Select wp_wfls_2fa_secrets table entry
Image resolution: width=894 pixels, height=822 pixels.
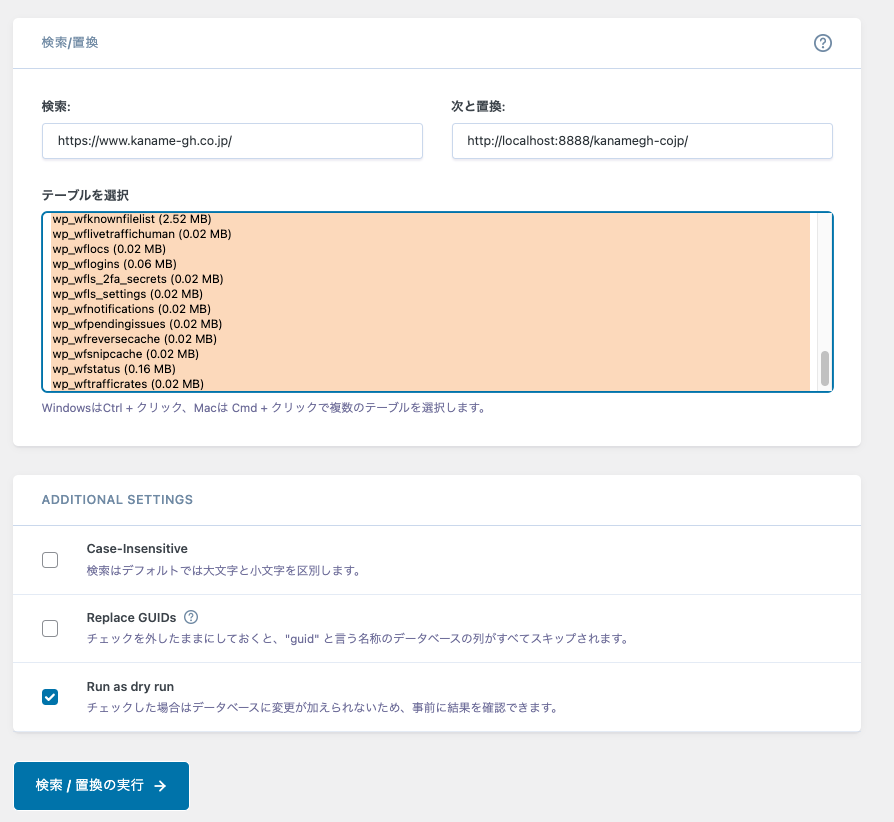coord(138,279)
